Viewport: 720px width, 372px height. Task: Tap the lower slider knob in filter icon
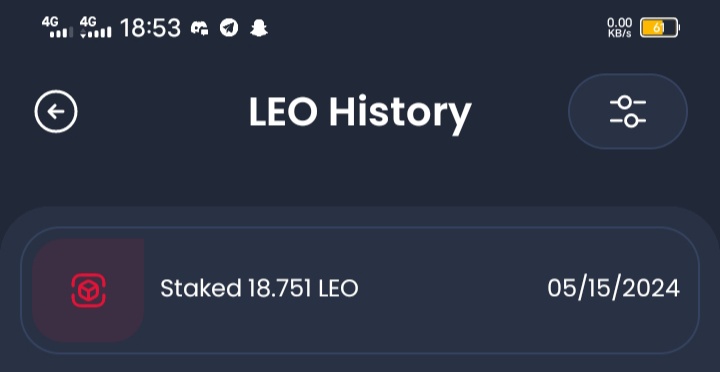tap(631, 121)
